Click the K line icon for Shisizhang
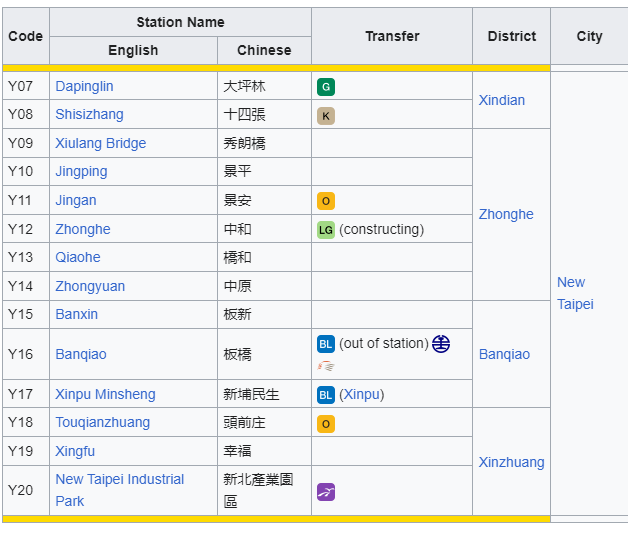Screen dimensions: 628x540 pyautogui.click(x=325, y=115)
